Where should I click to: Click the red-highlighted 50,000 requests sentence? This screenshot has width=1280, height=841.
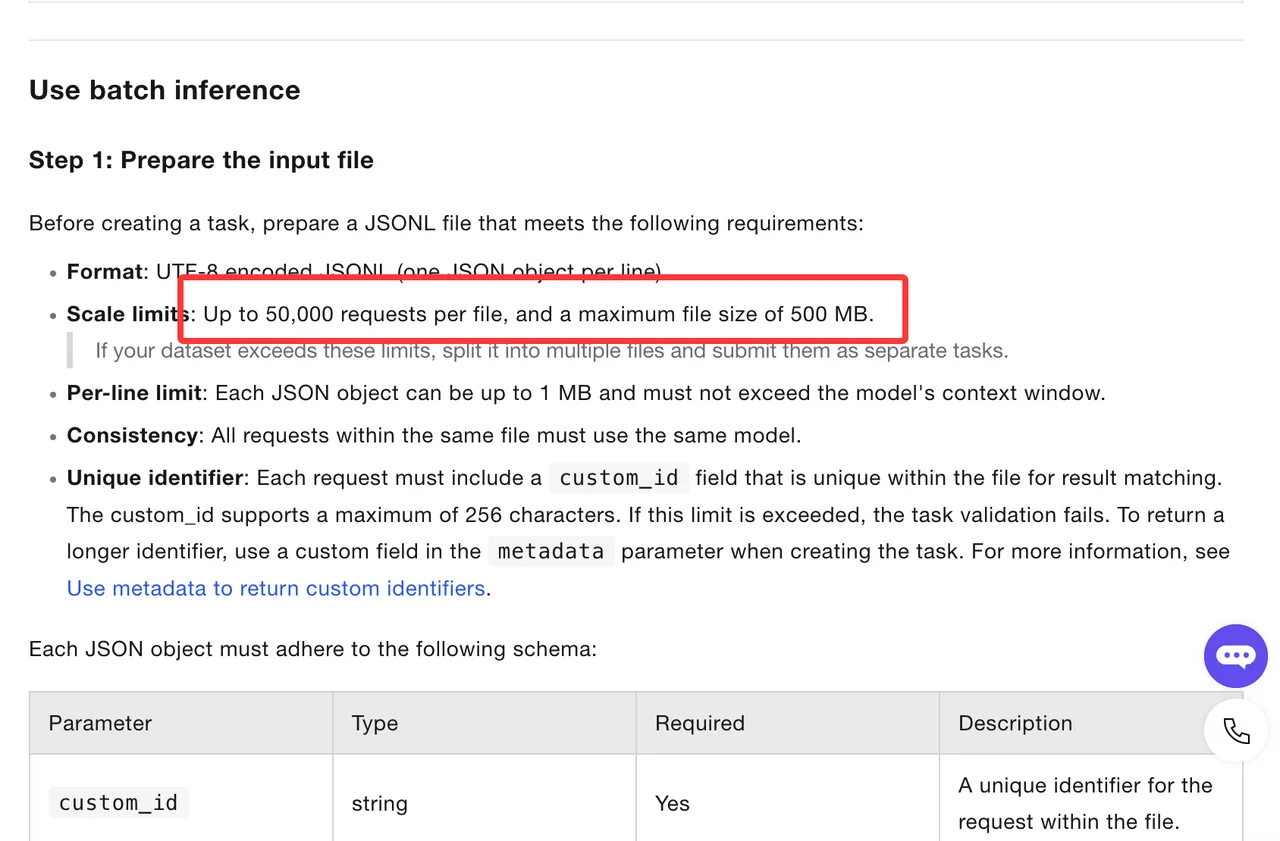(539, 314)
